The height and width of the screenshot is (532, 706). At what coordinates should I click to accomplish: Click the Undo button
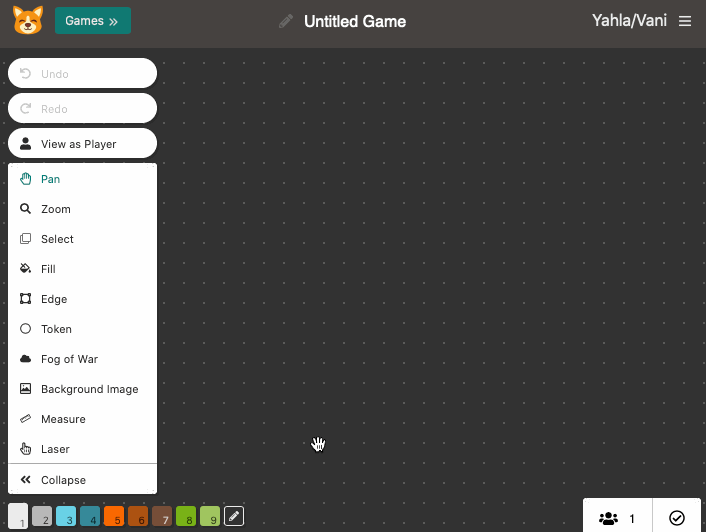[x=82, y=73]
